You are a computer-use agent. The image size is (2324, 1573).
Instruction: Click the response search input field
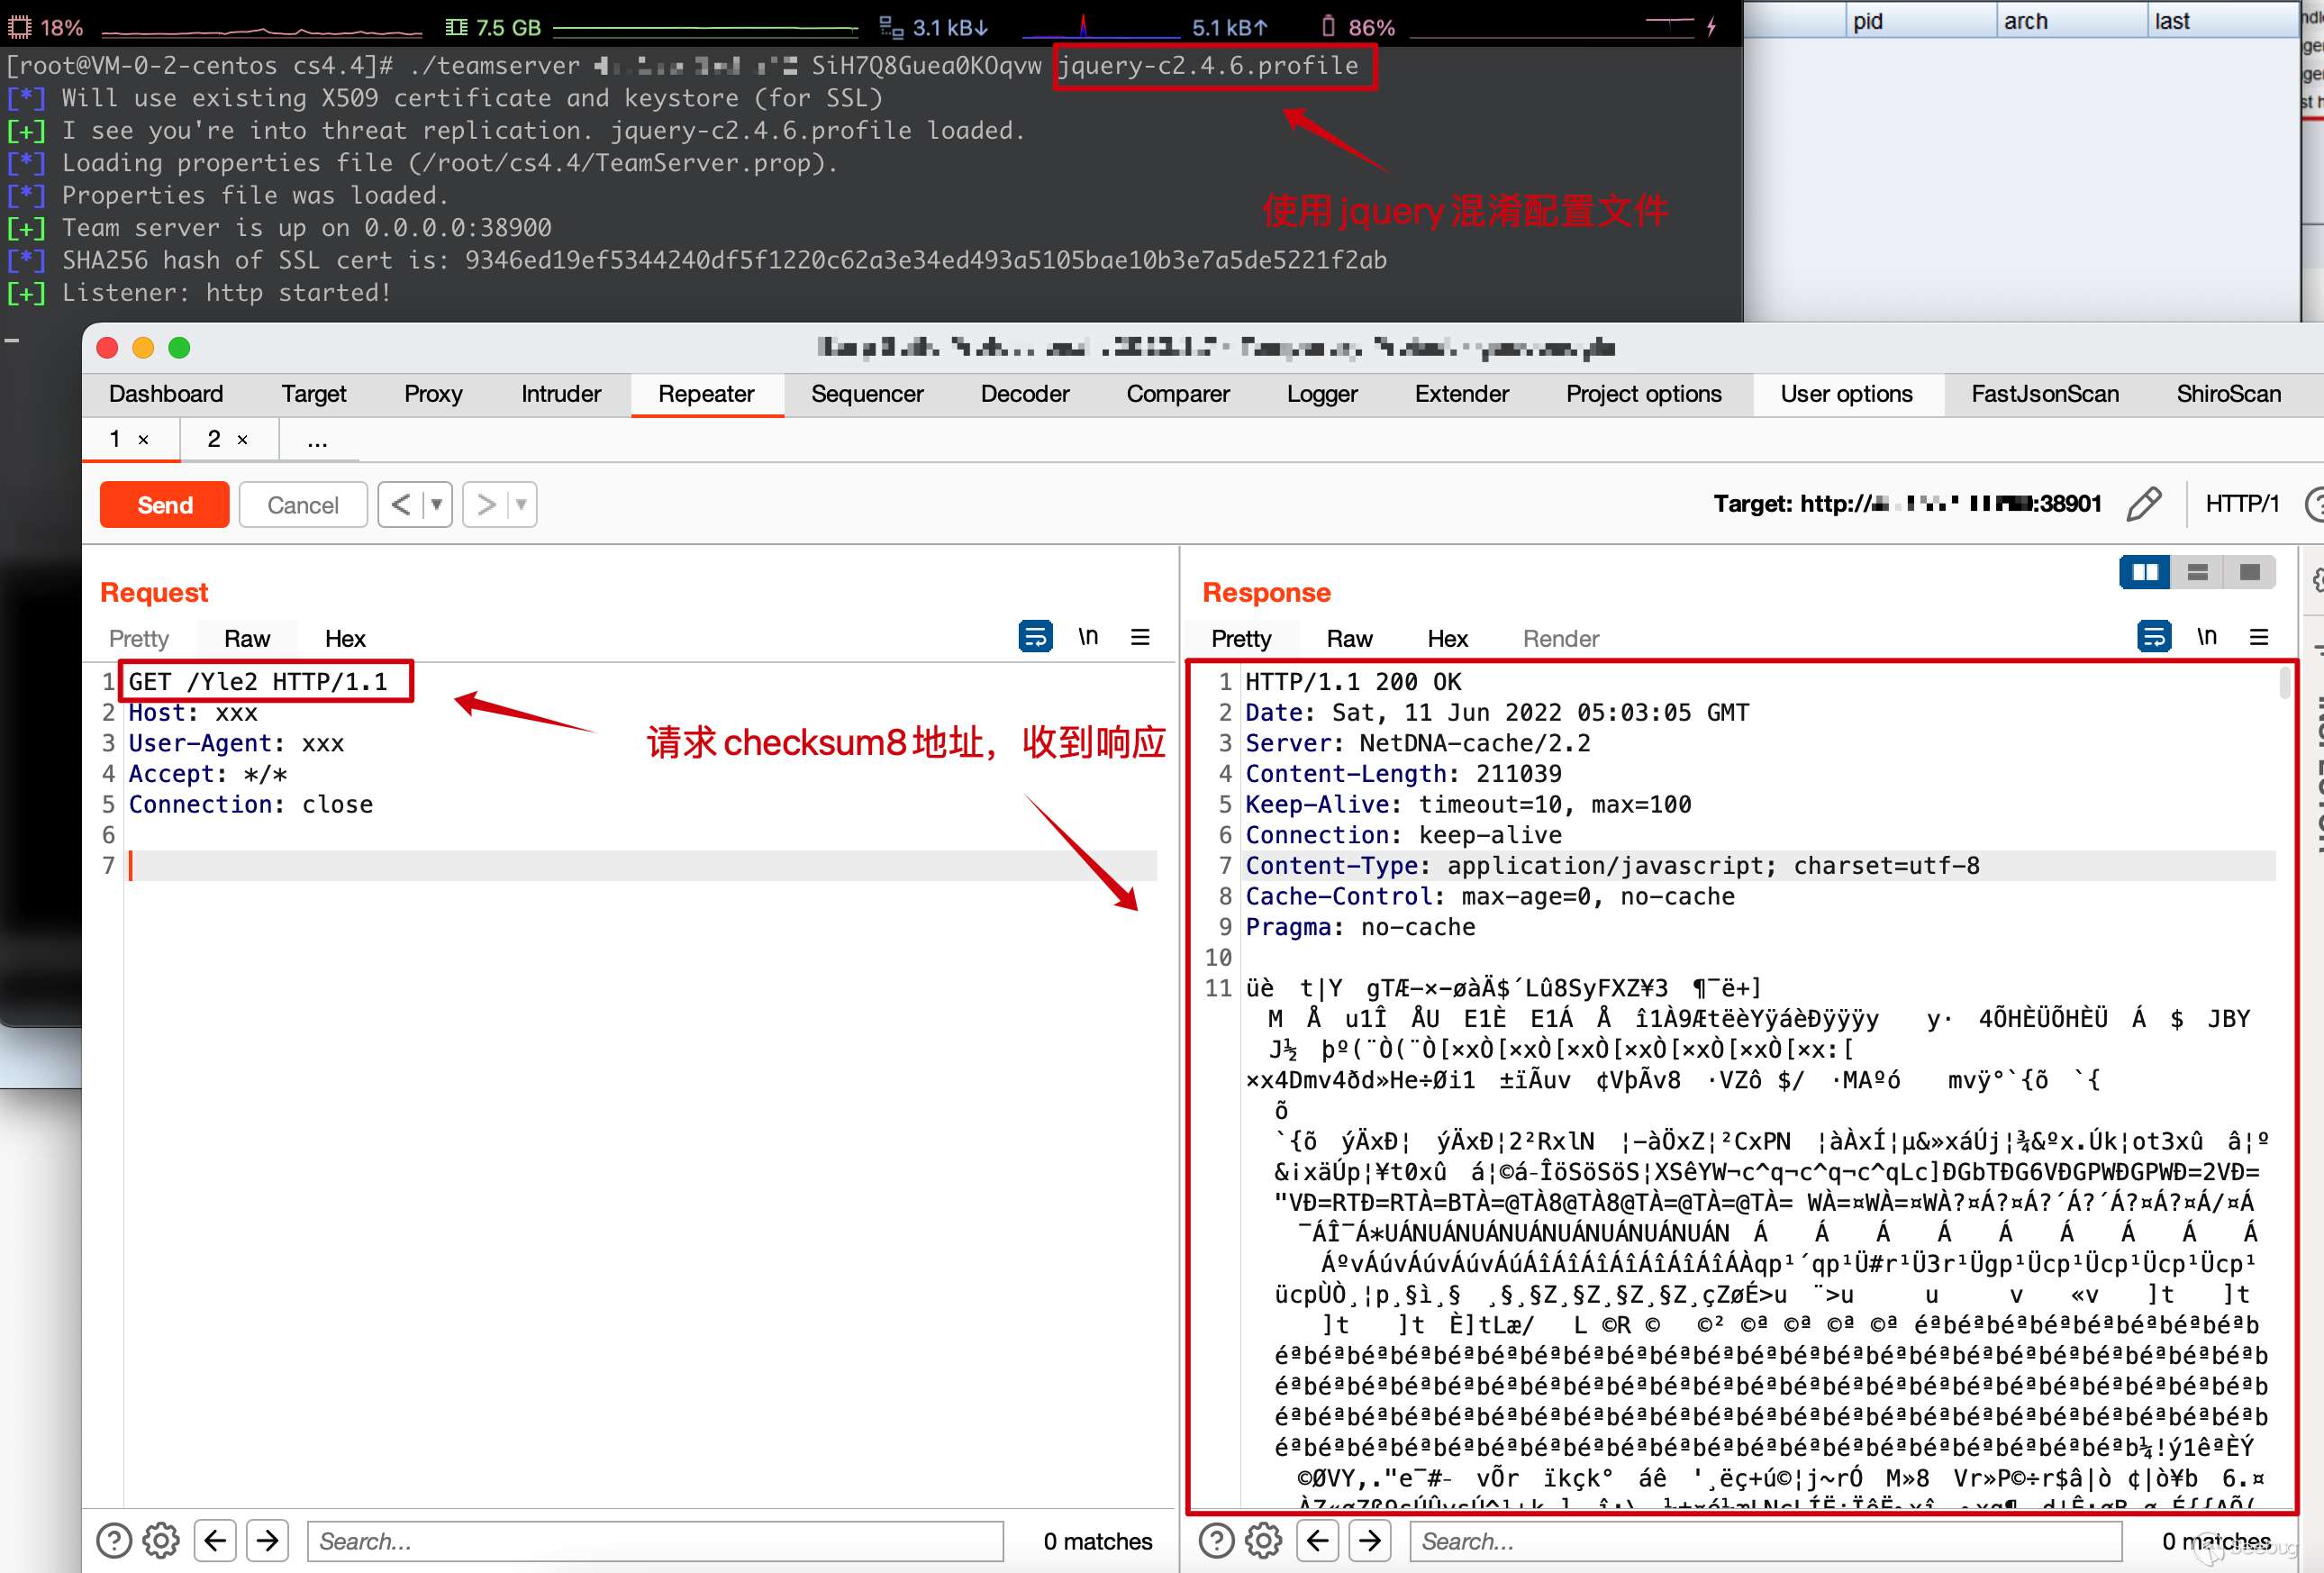(x=1765, y=1541)
